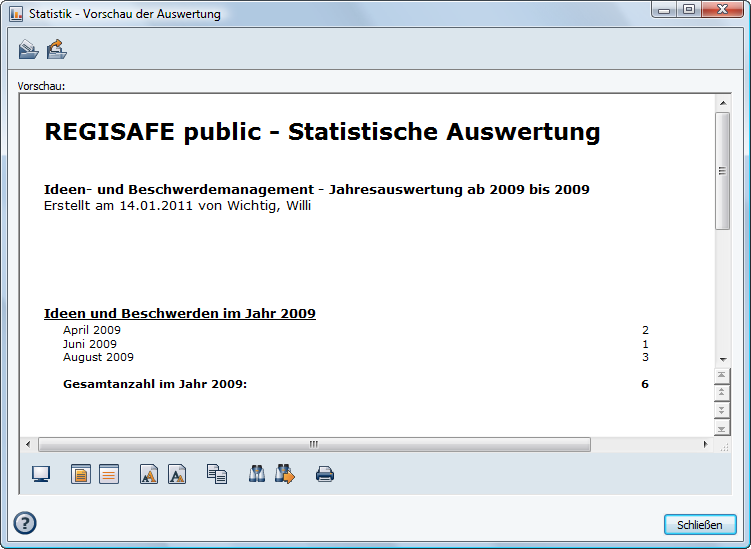Screen dimensions: 751x549
Task: Go to next page with double-down arrow
Action: tap(722, 411)
